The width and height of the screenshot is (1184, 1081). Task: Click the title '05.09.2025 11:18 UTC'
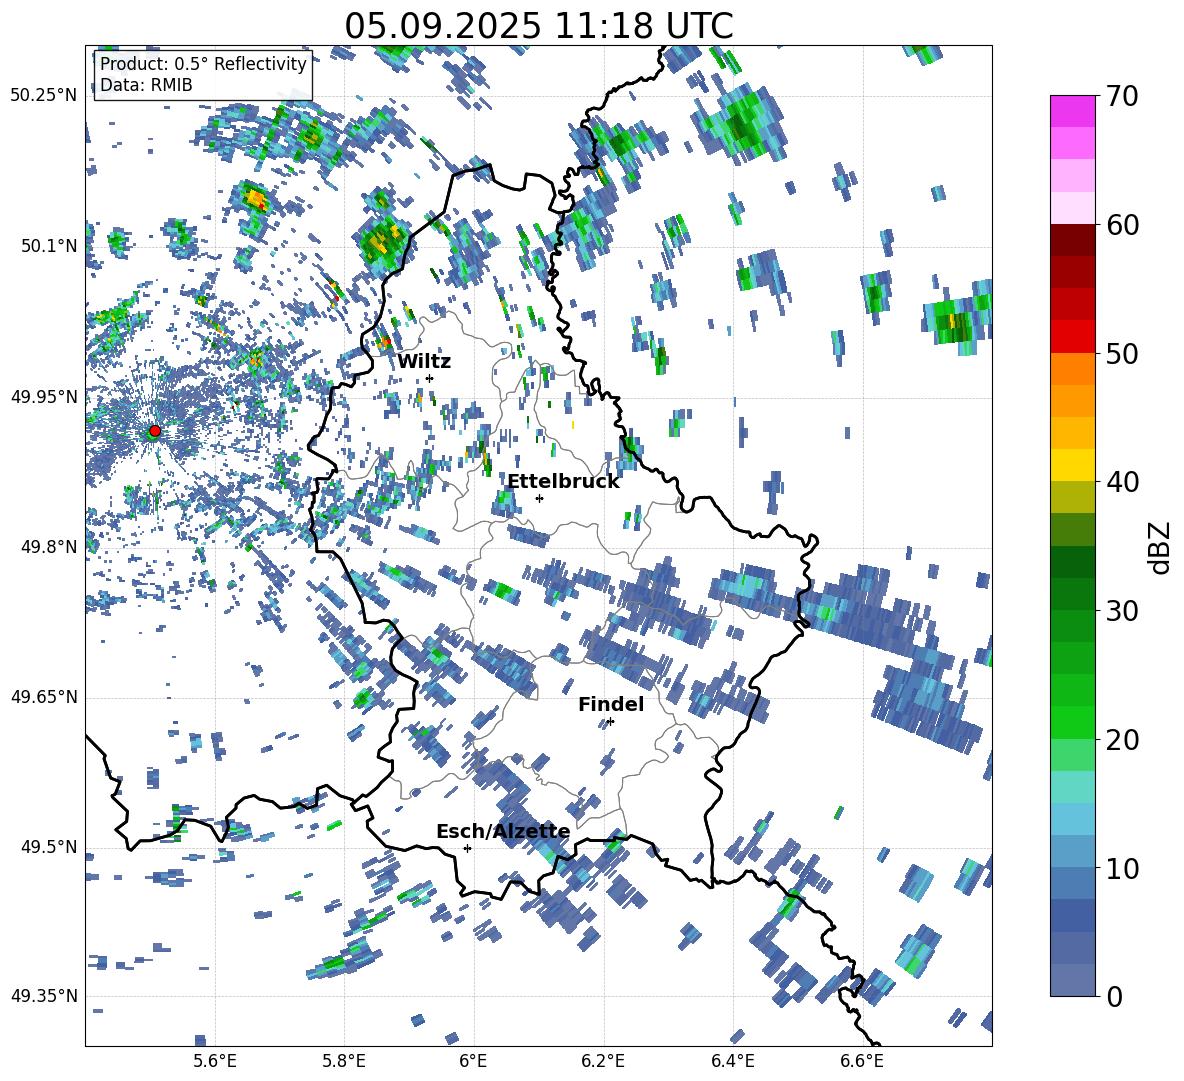pos(538,26)
